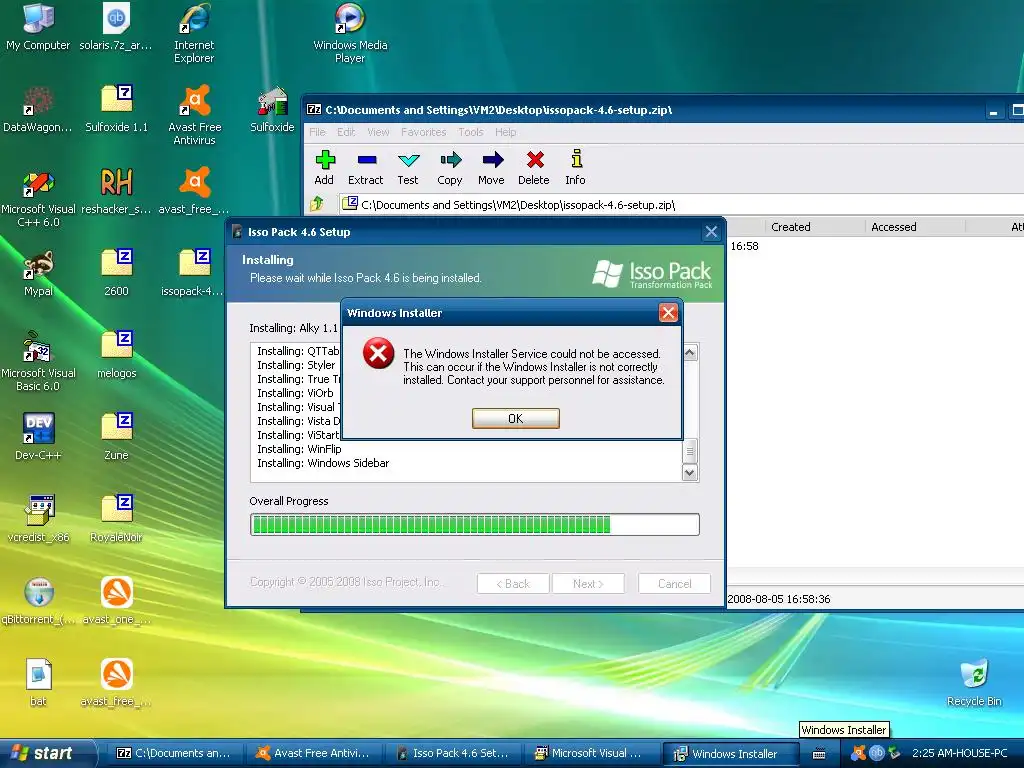
Task: Select the avast_one installer desktop icon
Action: tap(117, 601)
